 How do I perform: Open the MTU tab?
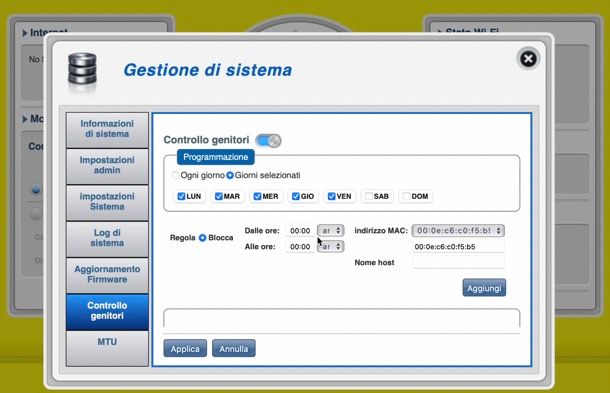pyautogui.click(x=107, y=347)
